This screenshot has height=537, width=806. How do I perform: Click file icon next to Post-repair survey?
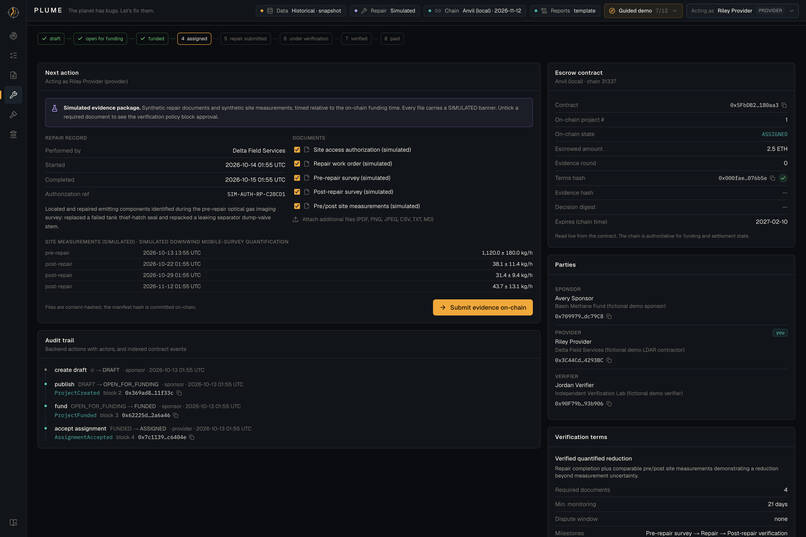coord(306,192)
